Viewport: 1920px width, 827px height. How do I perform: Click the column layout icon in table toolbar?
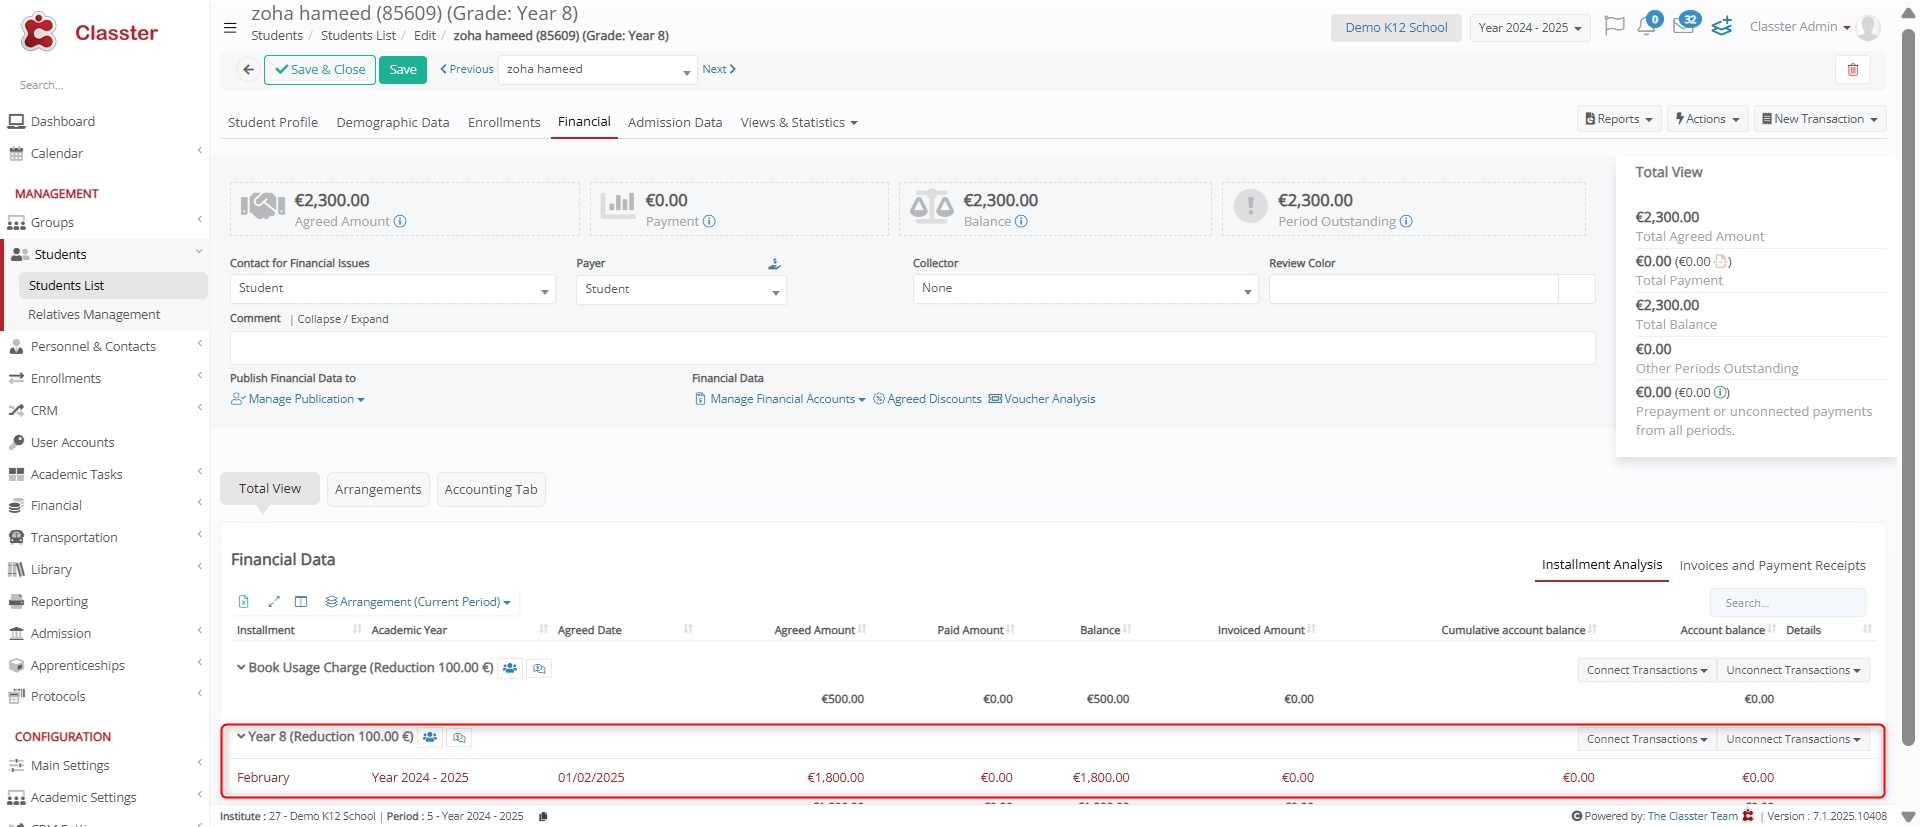[x=301, y=602]
